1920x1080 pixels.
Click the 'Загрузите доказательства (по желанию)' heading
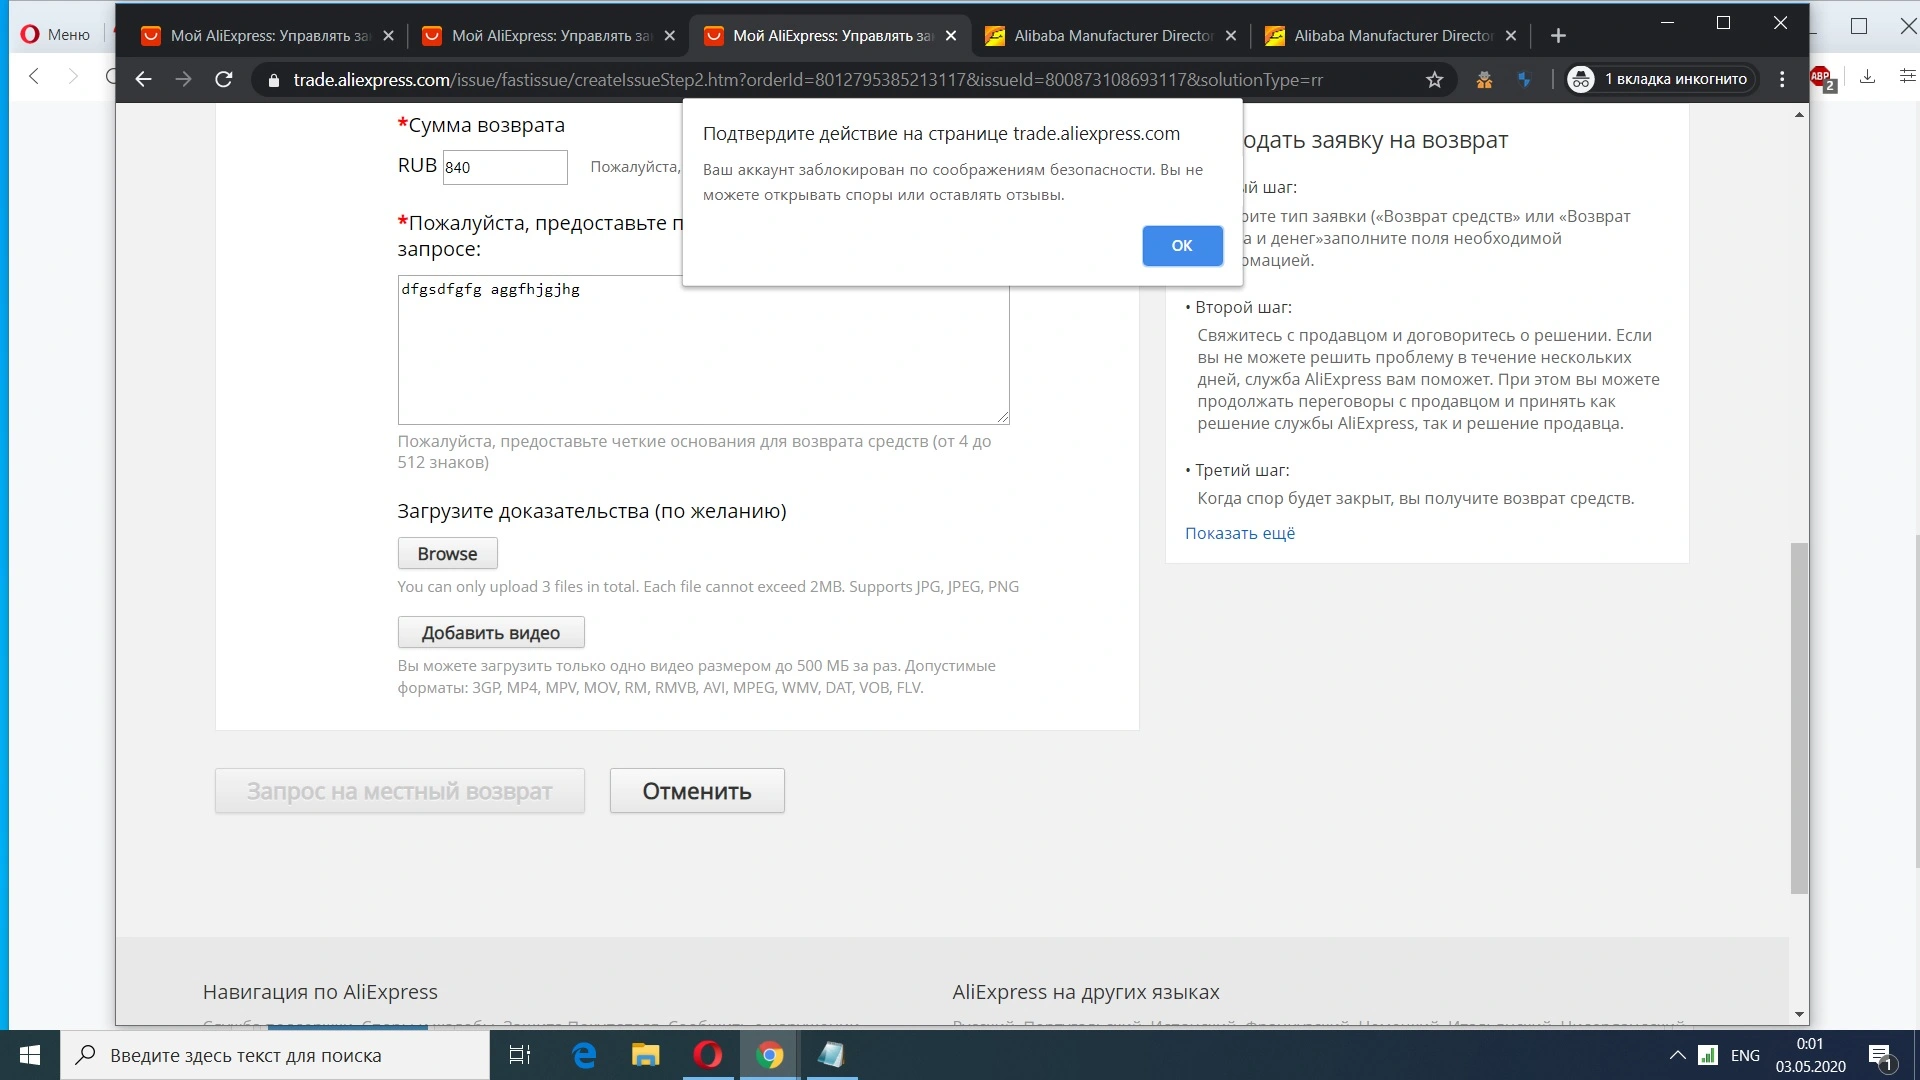pyautogui.click(x=592, y=511)
